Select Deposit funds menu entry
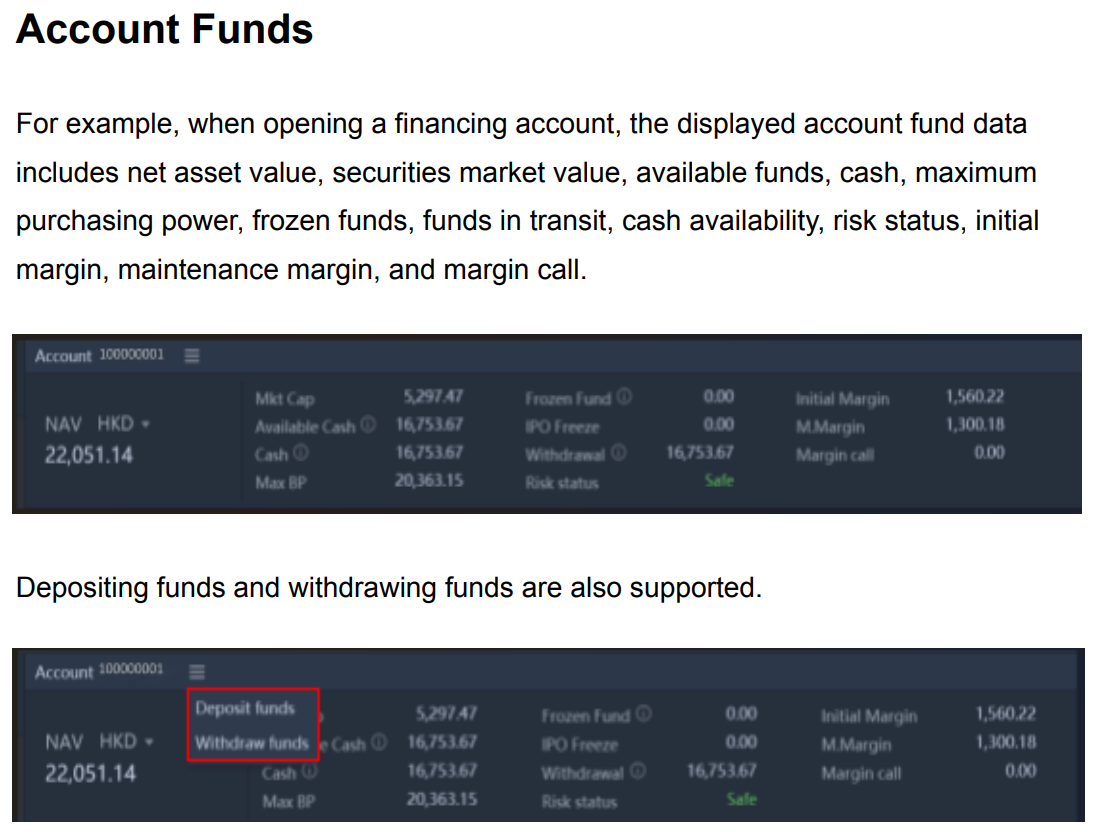This screenshot has height=832, width=1099. 245,708
